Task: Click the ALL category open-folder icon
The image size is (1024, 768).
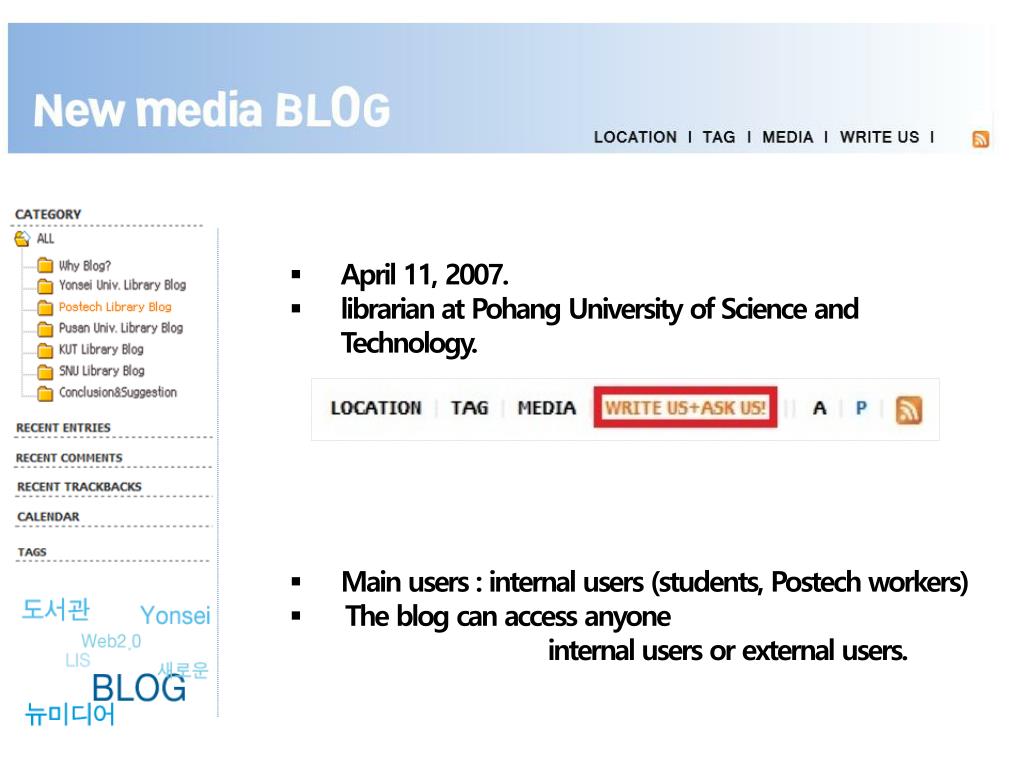Action: 22,238
